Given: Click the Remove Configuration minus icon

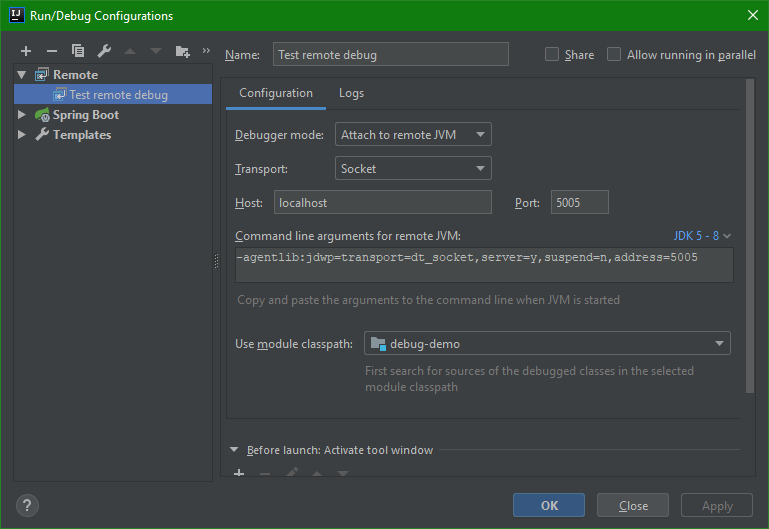Looking at the screenshot, I should (x=52, y=51).
